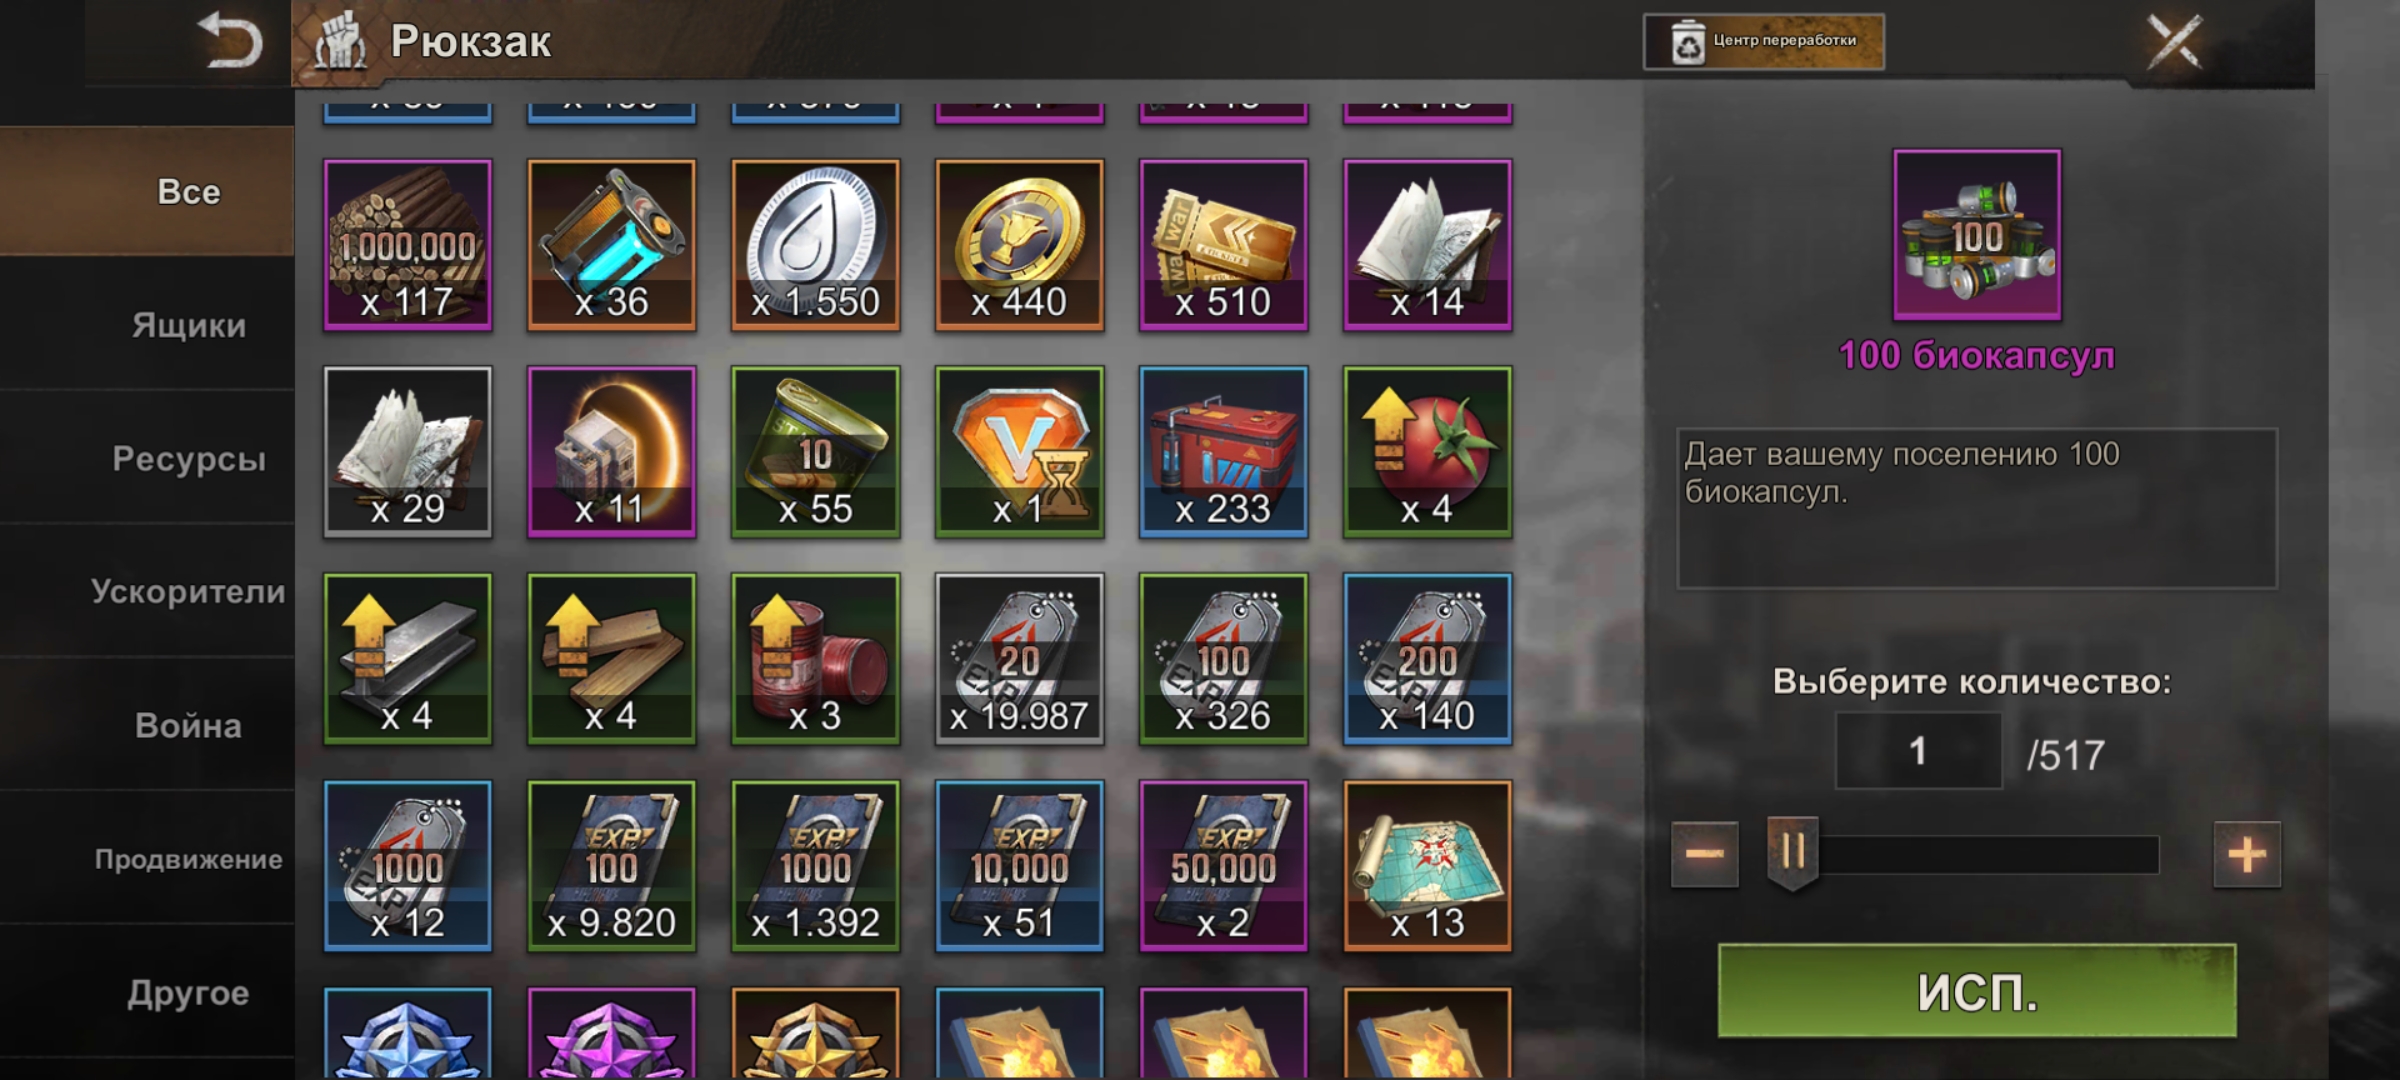
Task: Open Центр переработки recycling center
Action: (1764, 41)
